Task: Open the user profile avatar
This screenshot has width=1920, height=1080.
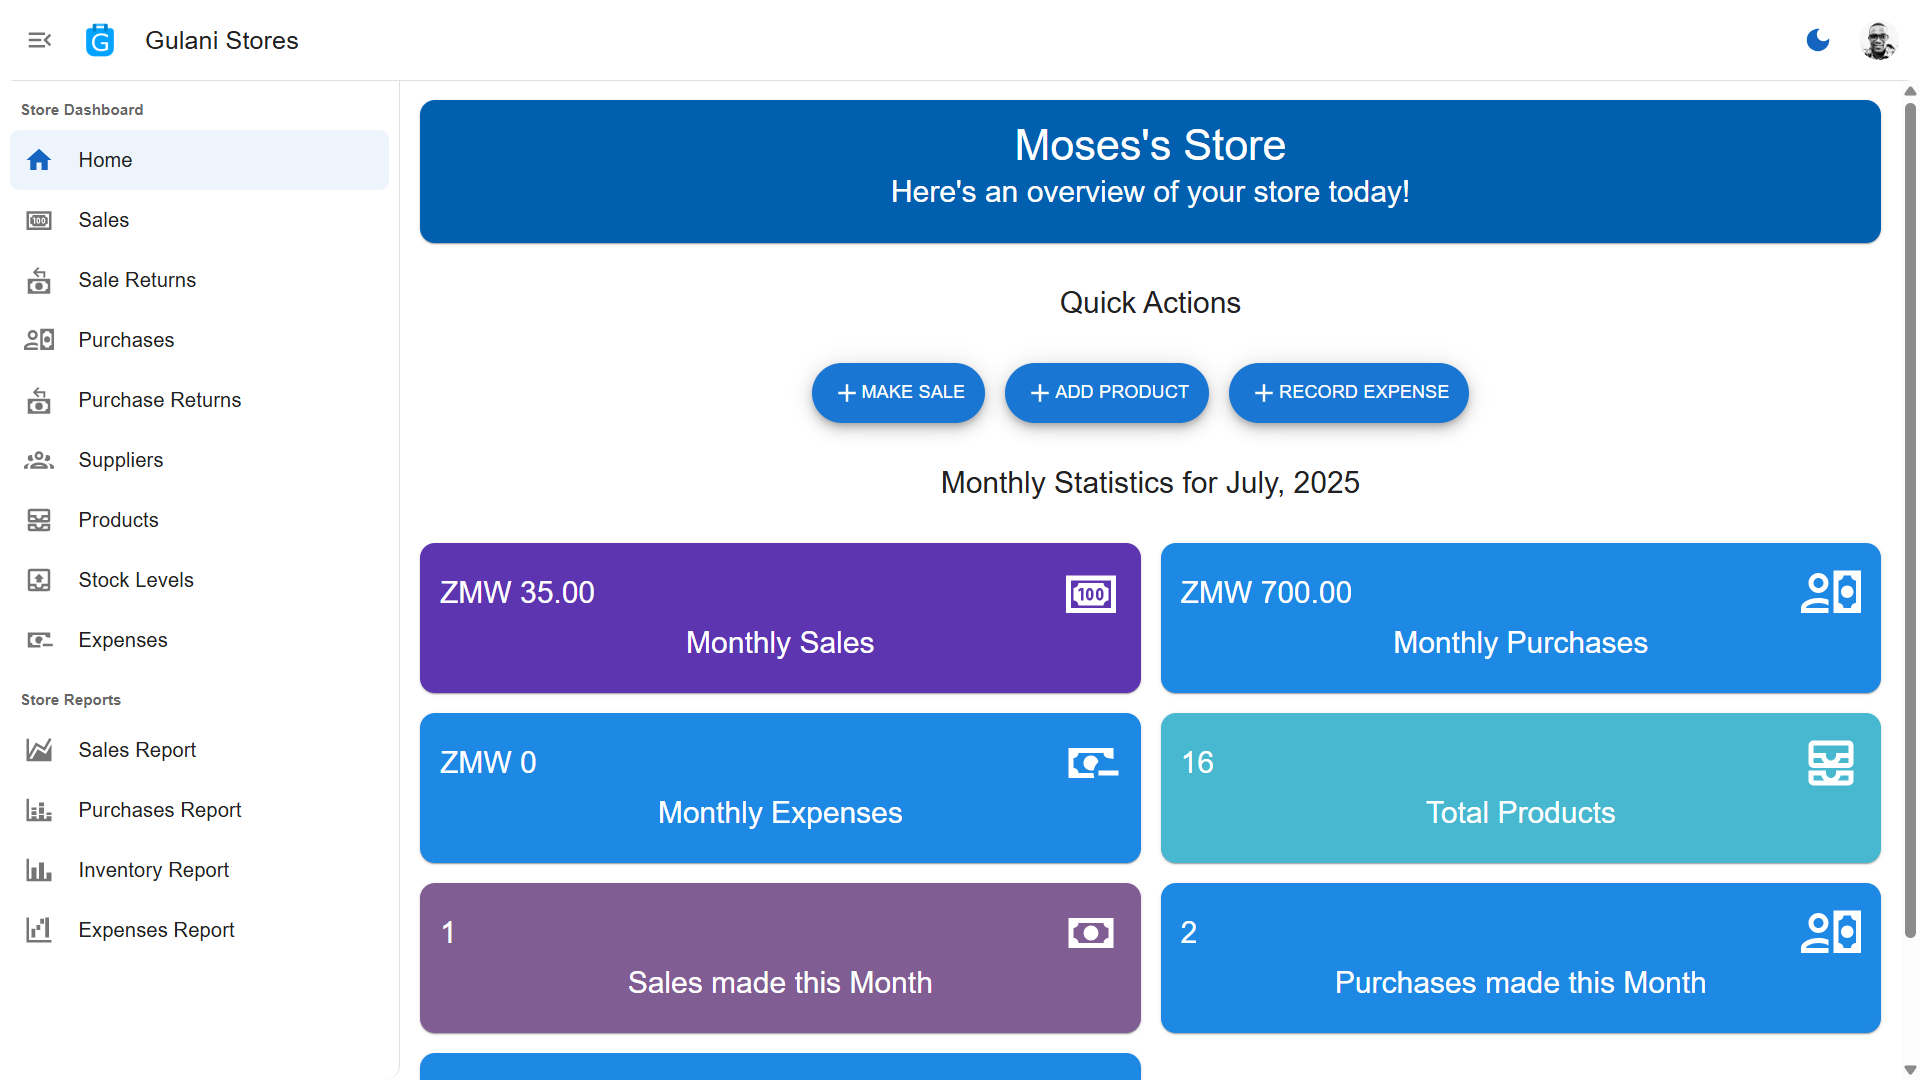Action: [x=1878, y=41]
